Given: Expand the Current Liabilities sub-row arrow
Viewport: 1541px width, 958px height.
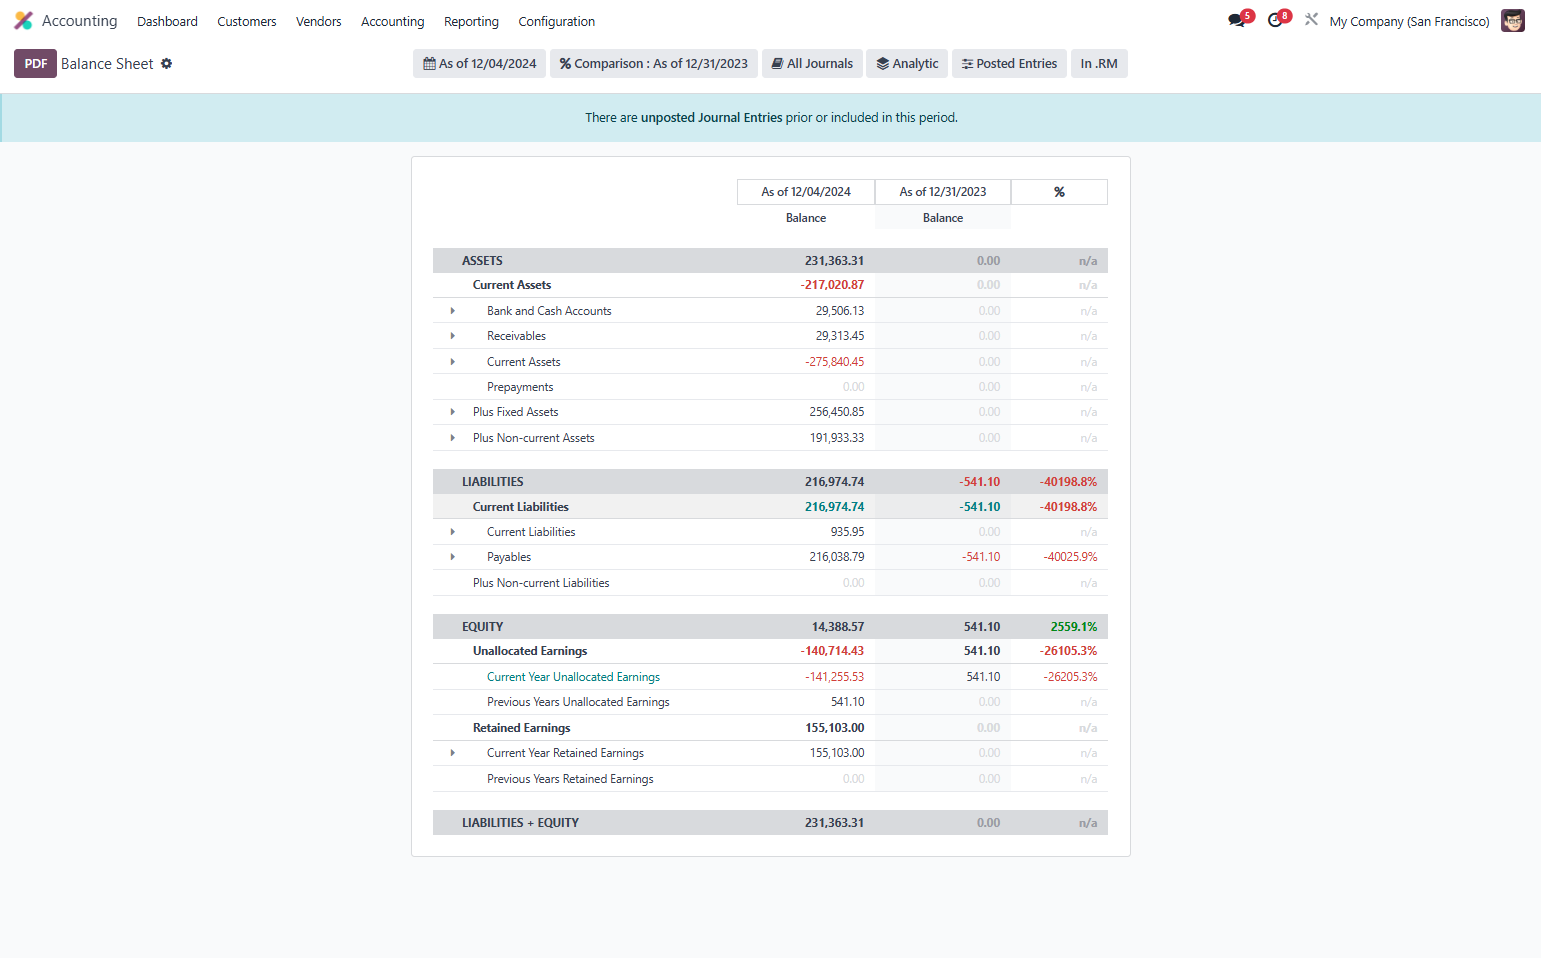Looking at the screenshot, I should (x=453, y=532).
